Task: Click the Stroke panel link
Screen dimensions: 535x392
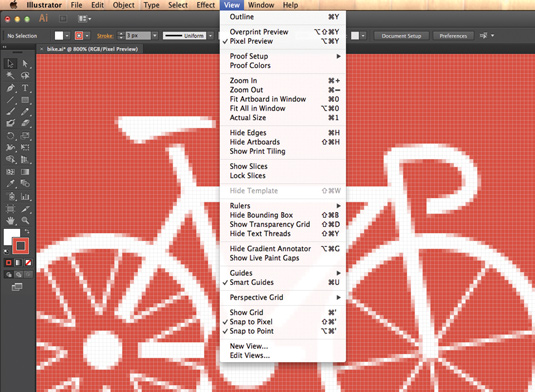Action: tap(105, 36)
